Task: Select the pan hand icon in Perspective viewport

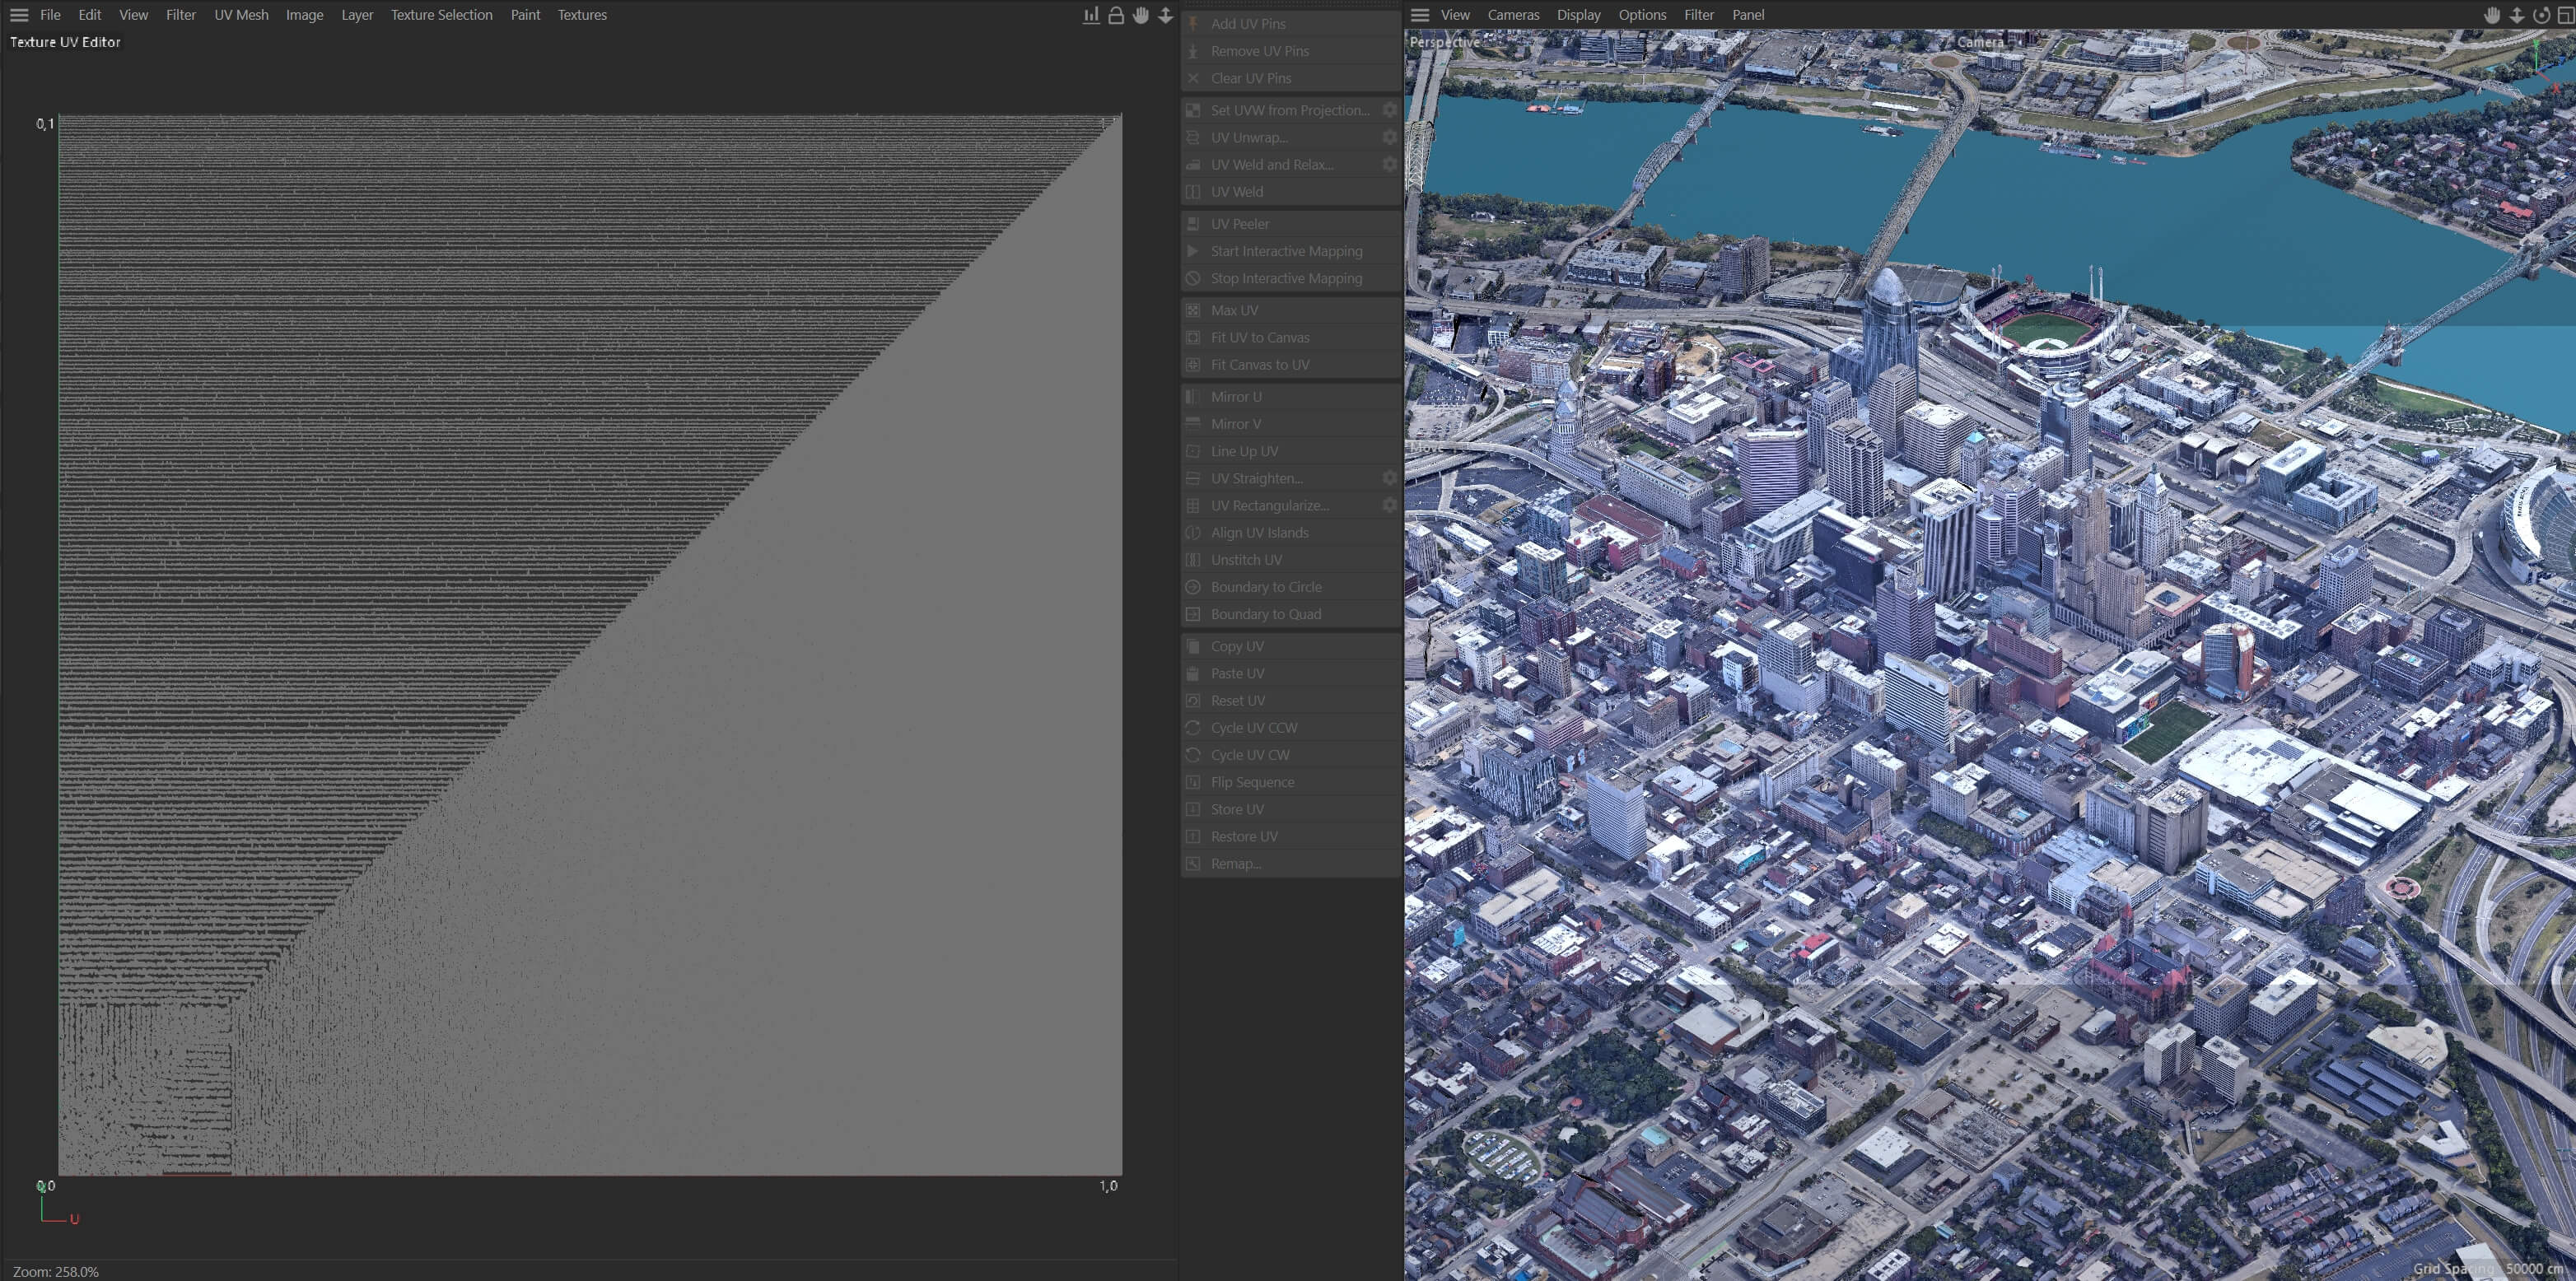Action: 2492,15
